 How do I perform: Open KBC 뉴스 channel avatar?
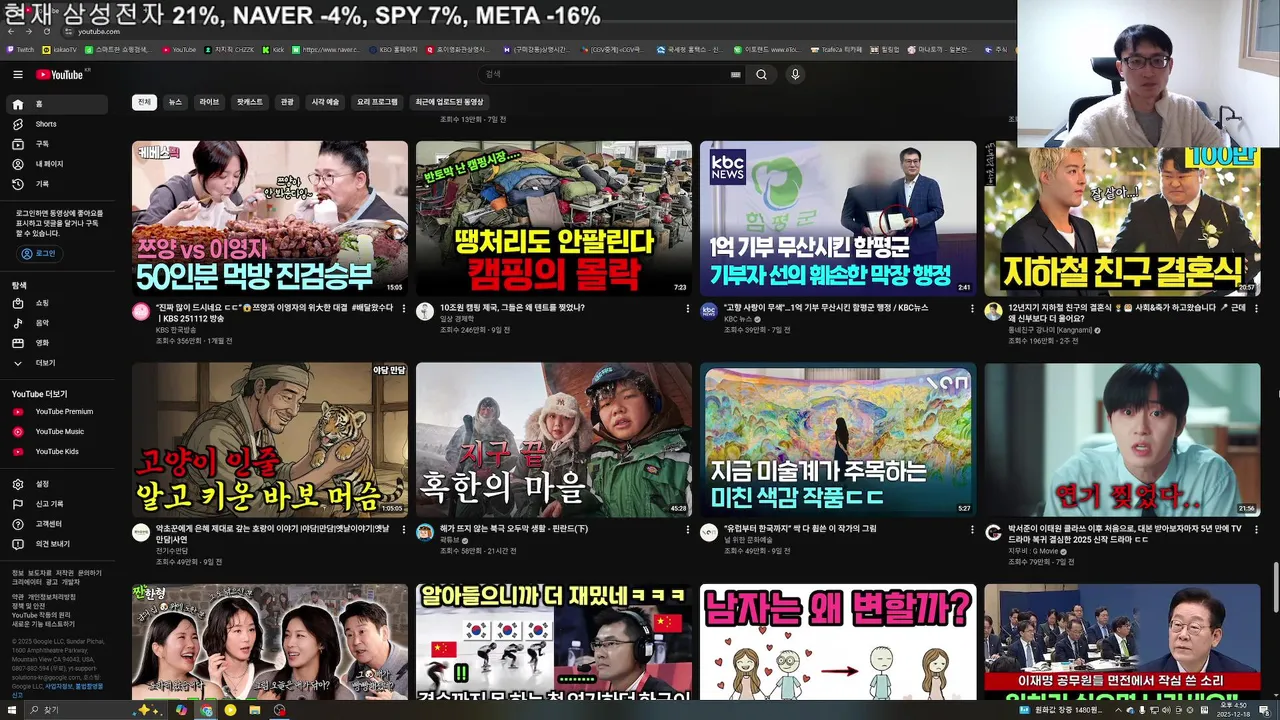[709, 311]
